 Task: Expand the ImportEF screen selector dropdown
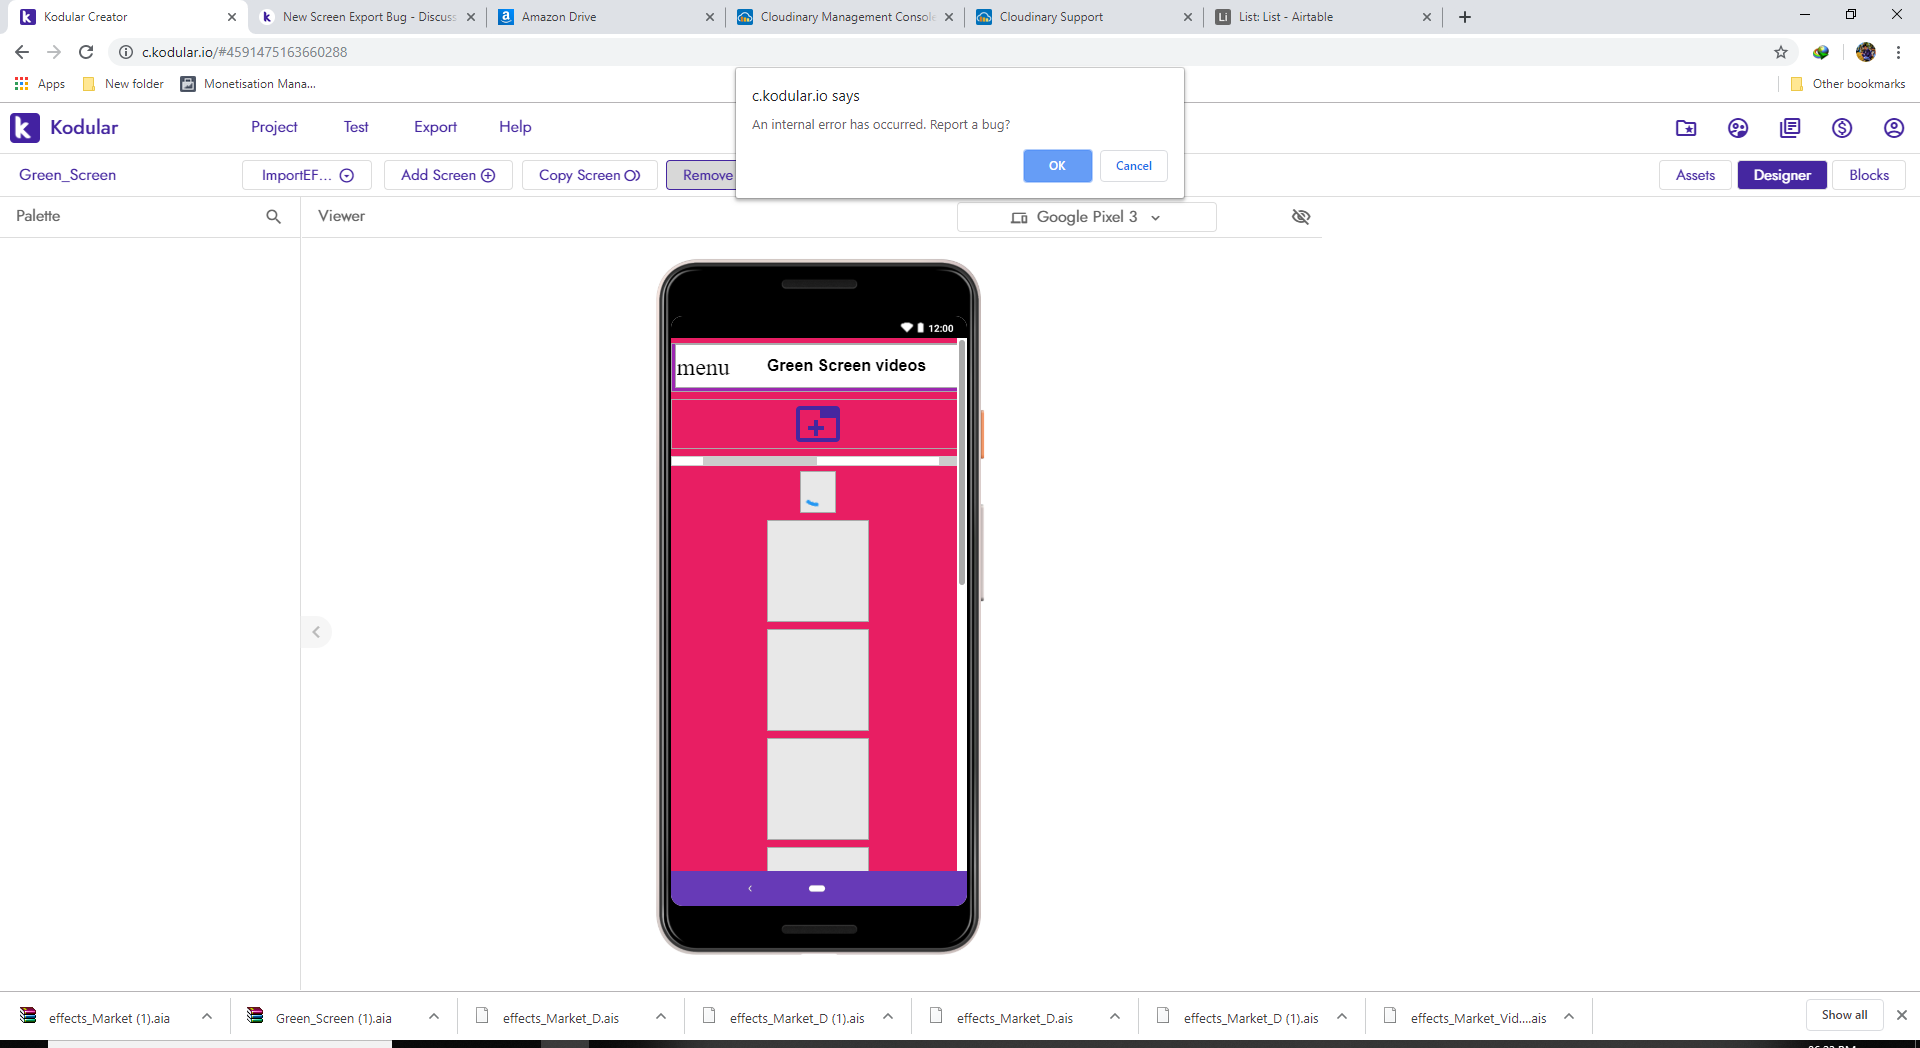(307, 175)
